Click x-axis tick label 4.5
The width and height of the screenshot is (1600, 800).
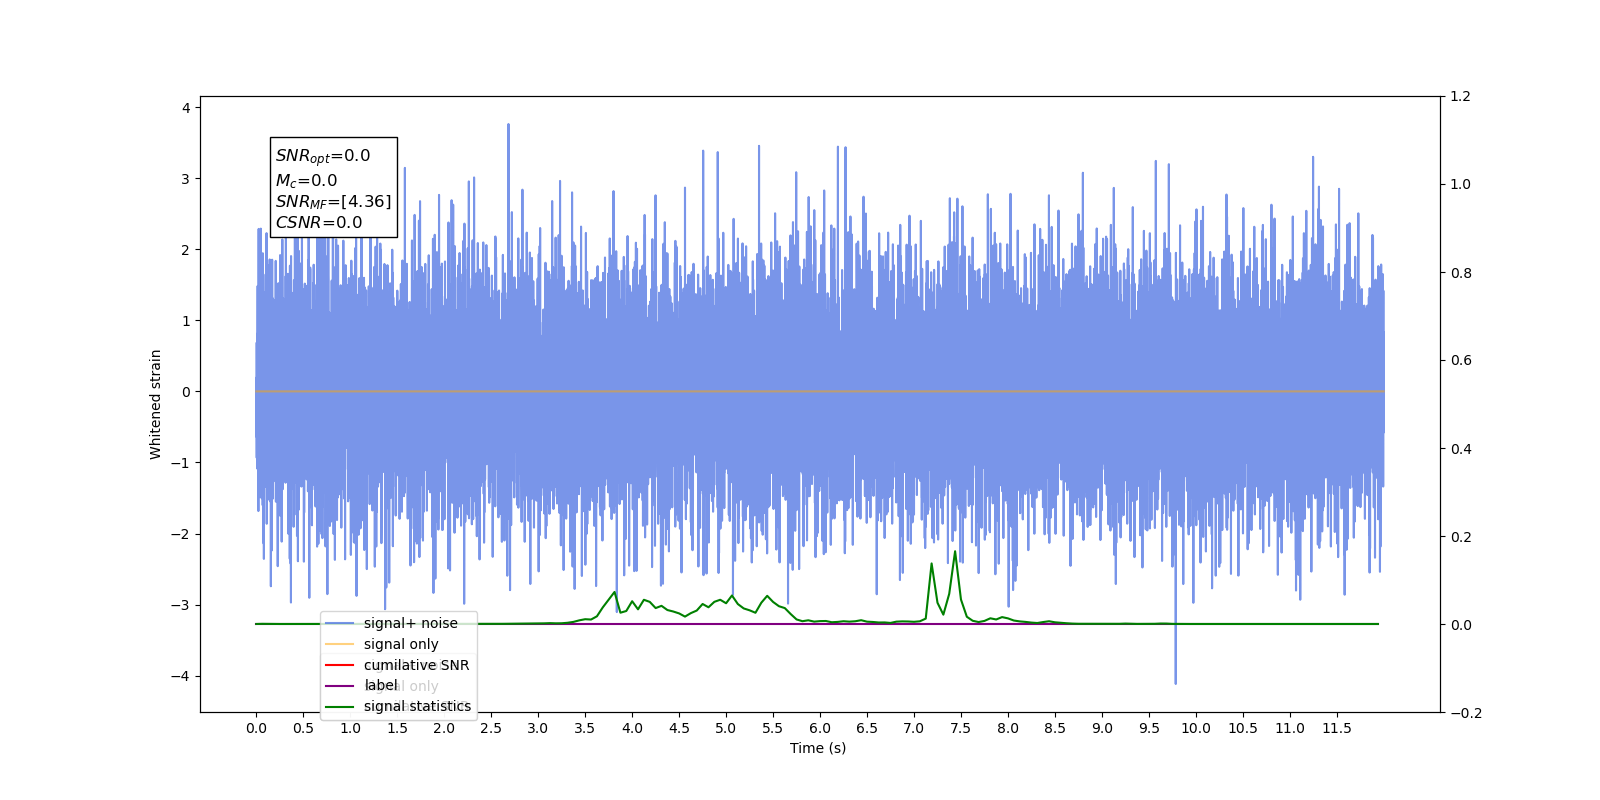coord(679,728)
